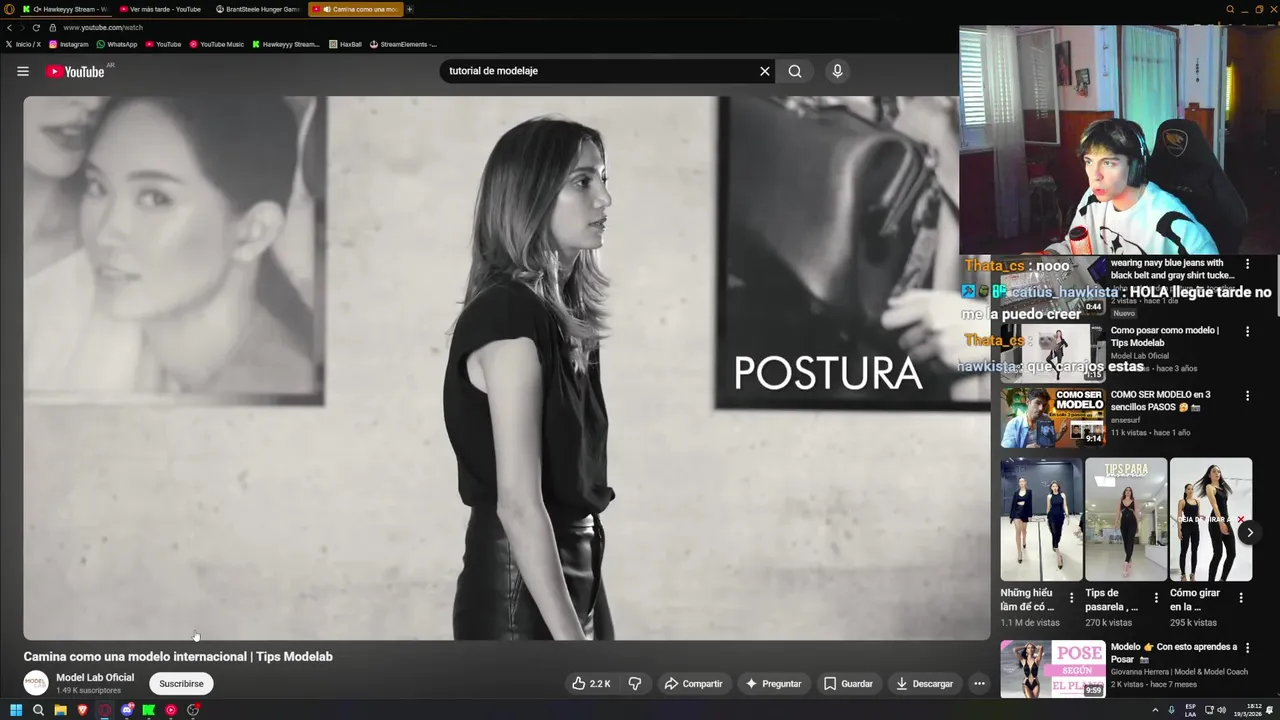1280x720 pixels.
Task: Open 'Modelo Con esto aprendes a Posar' title
Action: tap(1173, 653)
